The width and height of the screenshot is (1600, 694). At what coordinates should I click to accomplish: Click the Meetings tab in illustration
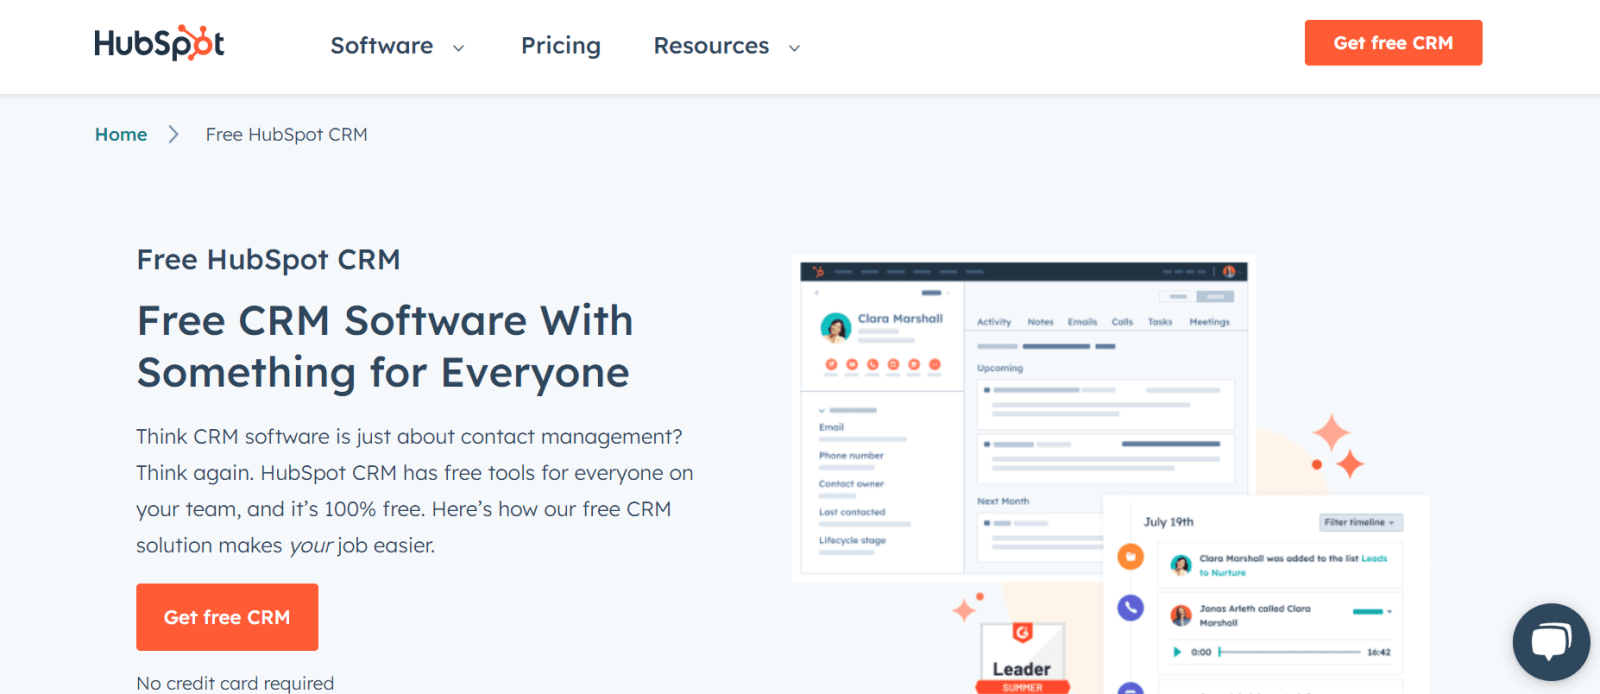1209,322
